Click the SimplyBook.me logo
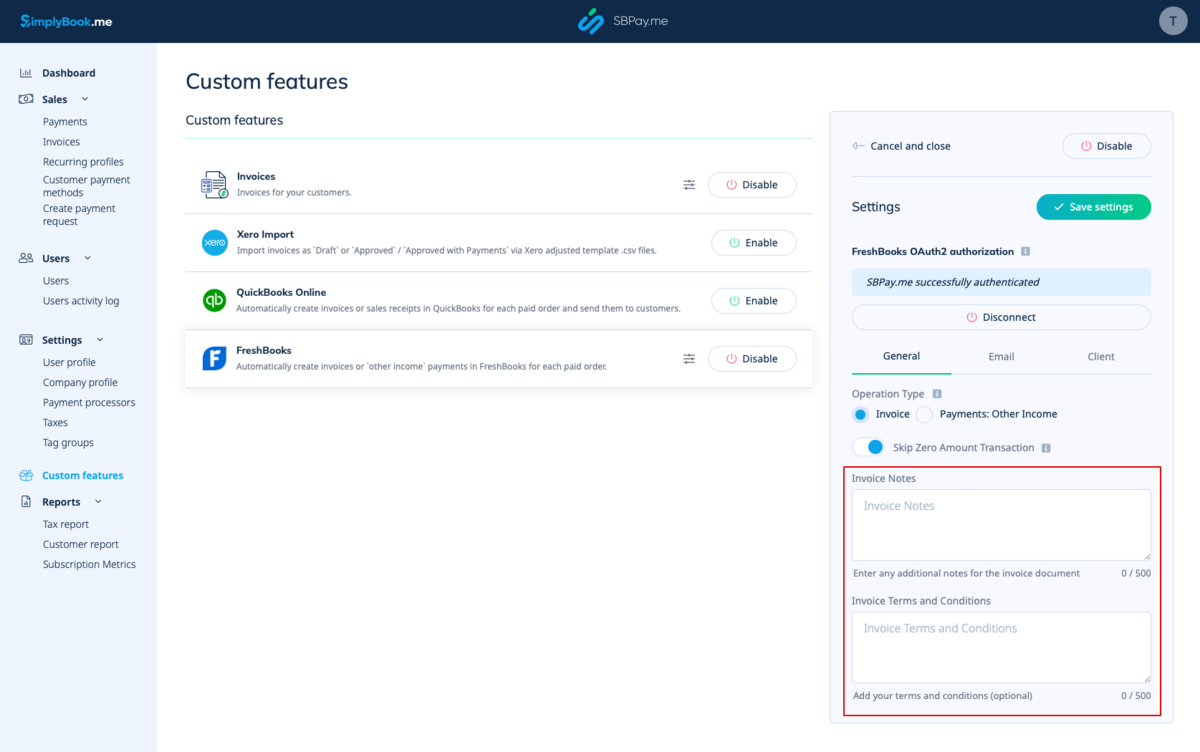This screenshot has width=1200, height=752. 66,21
